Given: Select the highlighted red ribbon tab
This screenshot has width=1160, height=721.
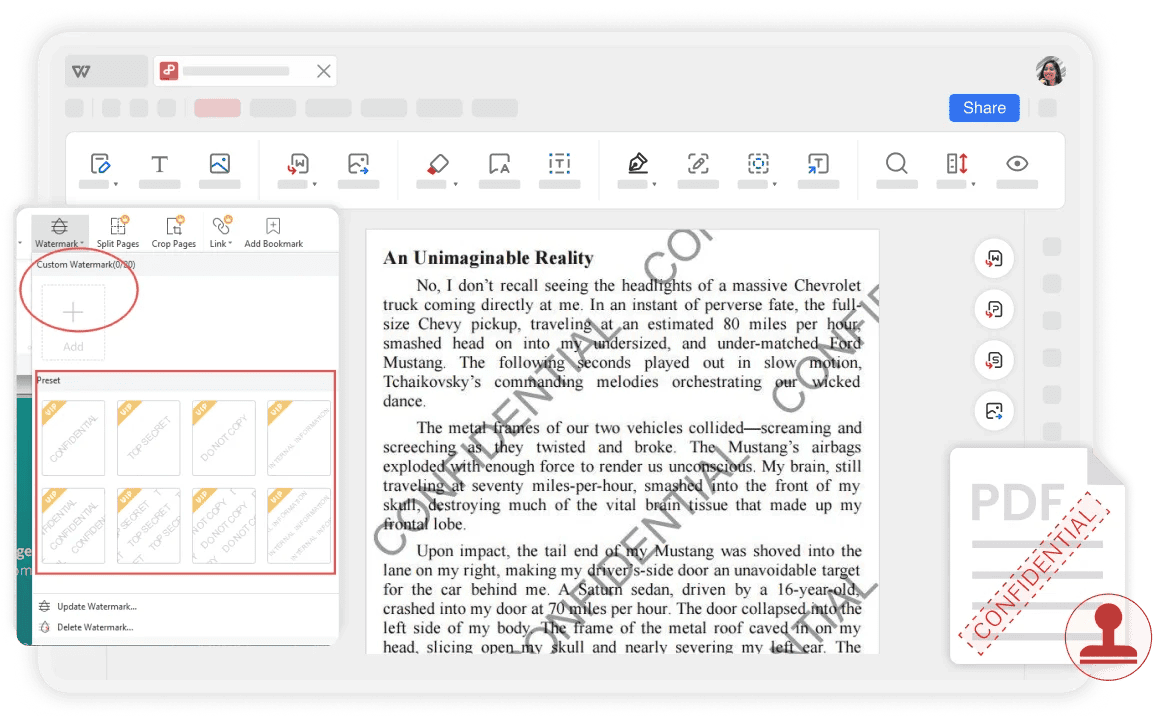Looking at the screenshot, I should click(218, 108).
